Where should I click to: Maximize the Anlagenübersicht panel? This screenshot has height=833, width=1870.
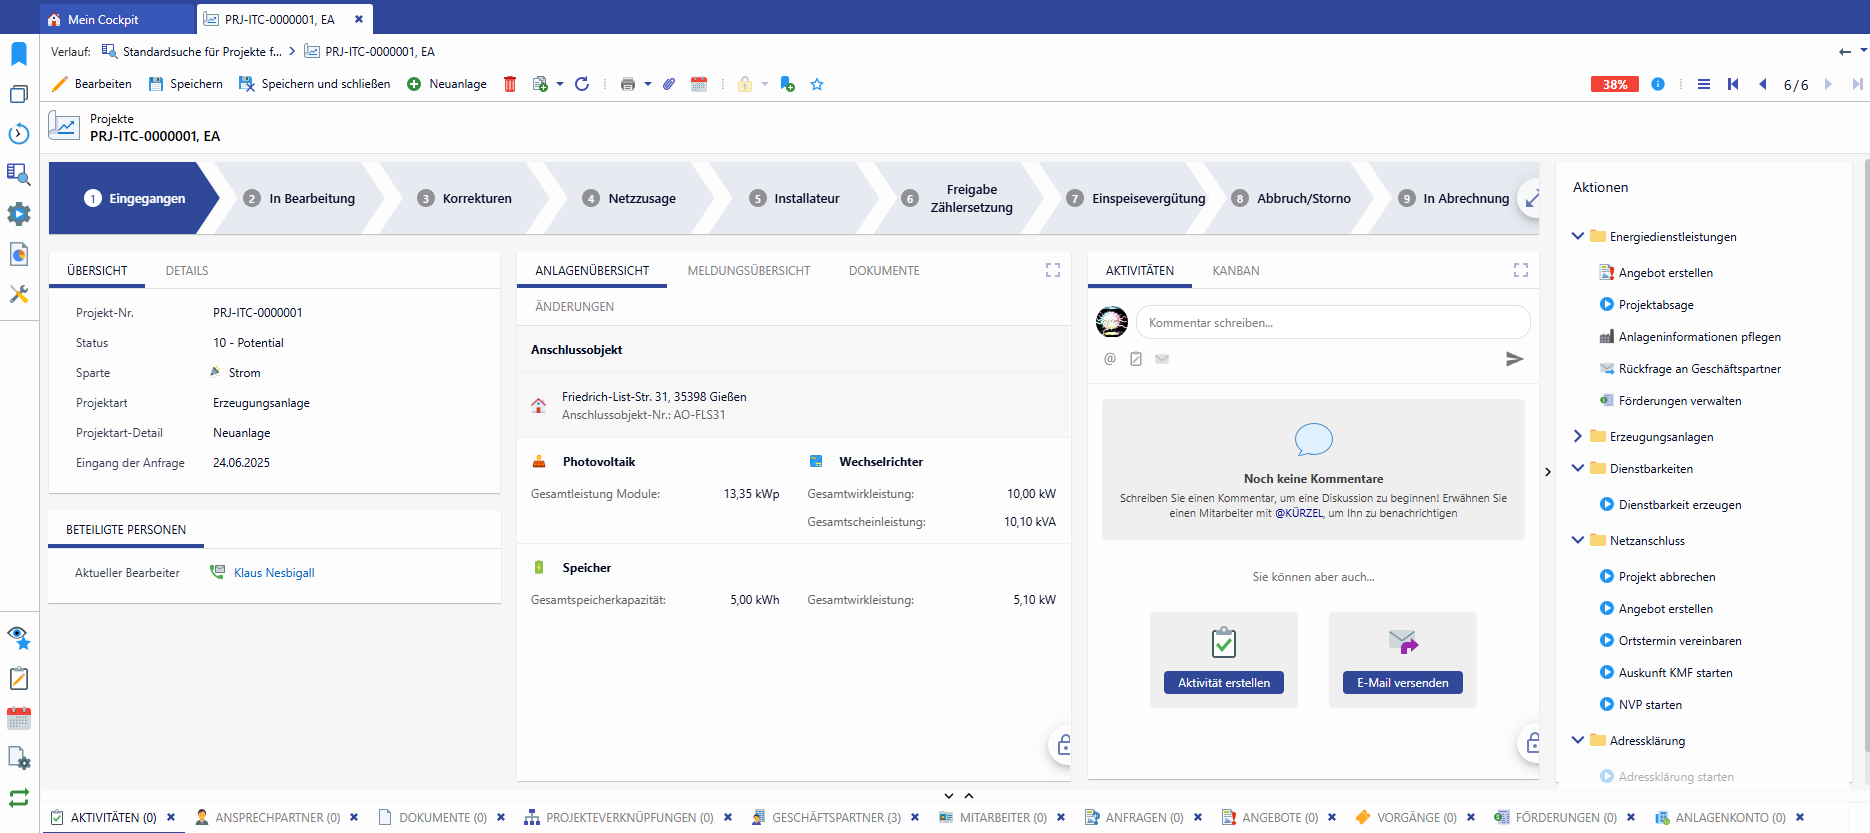pyautogui.click(x=1053, y=270)
